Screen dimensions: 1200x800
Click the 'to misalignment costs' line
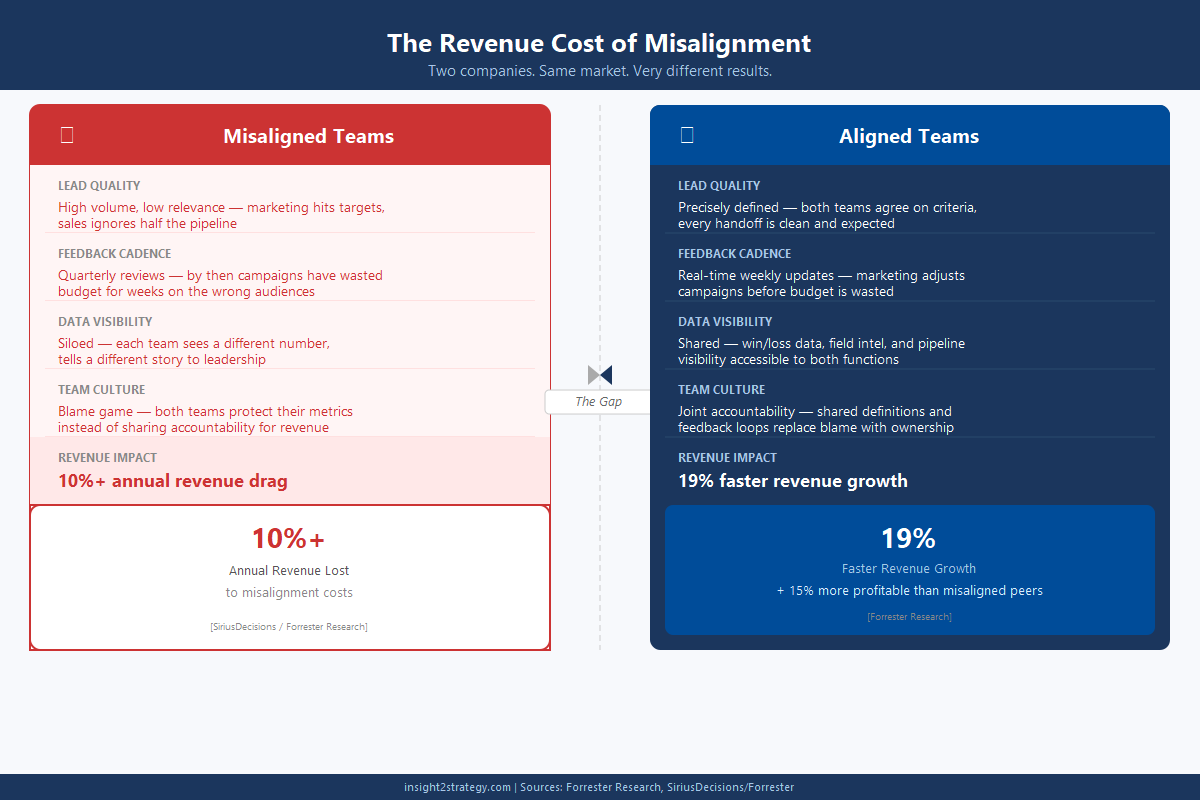pos(289,593)
